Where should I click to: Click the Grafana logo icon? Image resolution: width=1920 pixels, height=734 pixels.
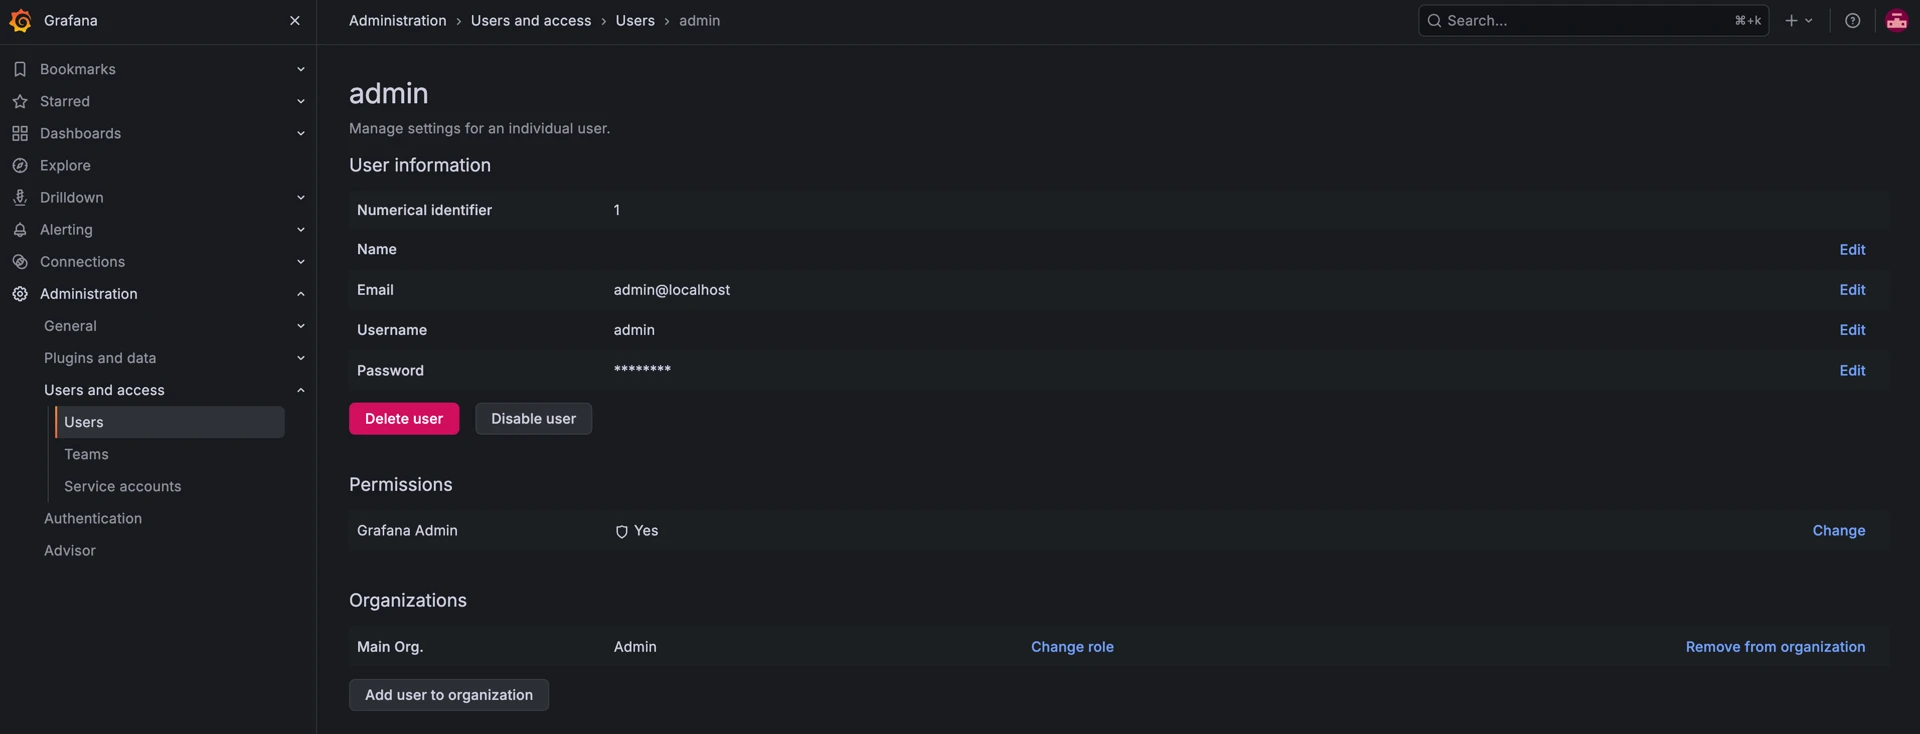[20, 20]
